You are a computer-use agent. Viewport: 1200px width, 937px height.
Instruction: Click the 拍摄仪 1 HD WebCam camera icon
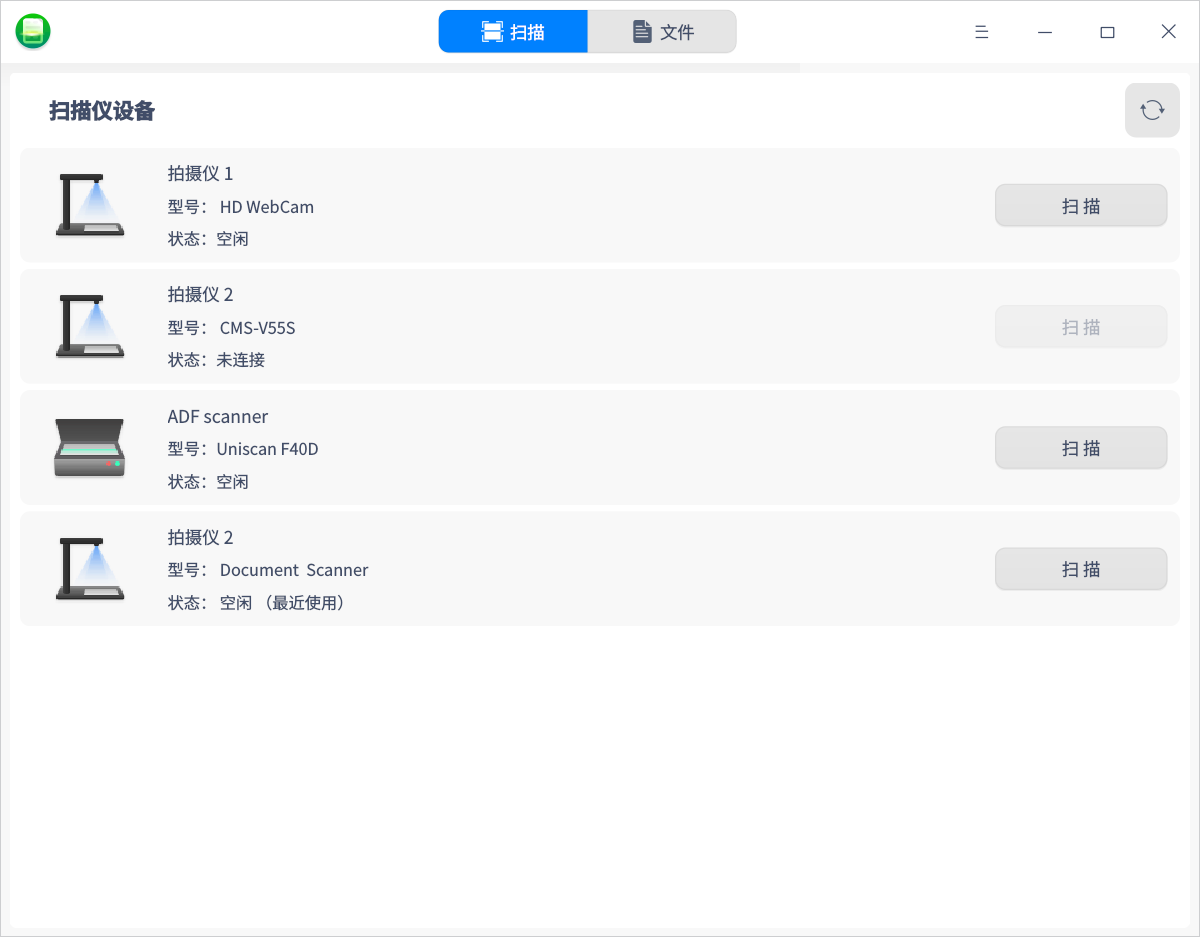click(90, 205)
